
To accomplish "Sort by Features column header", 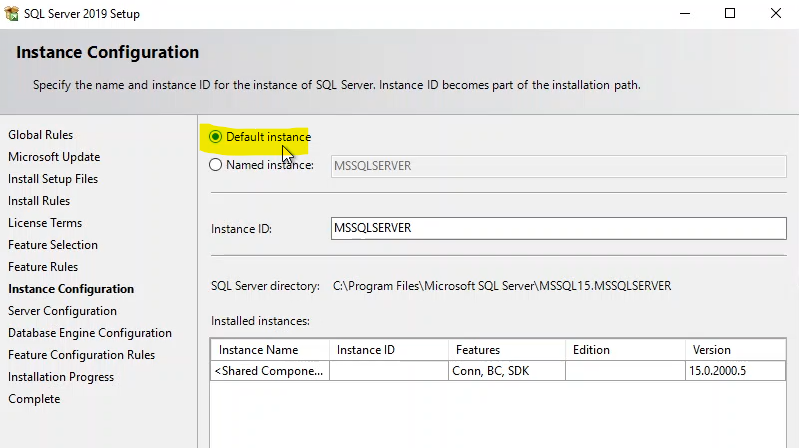I will (507, 350).
